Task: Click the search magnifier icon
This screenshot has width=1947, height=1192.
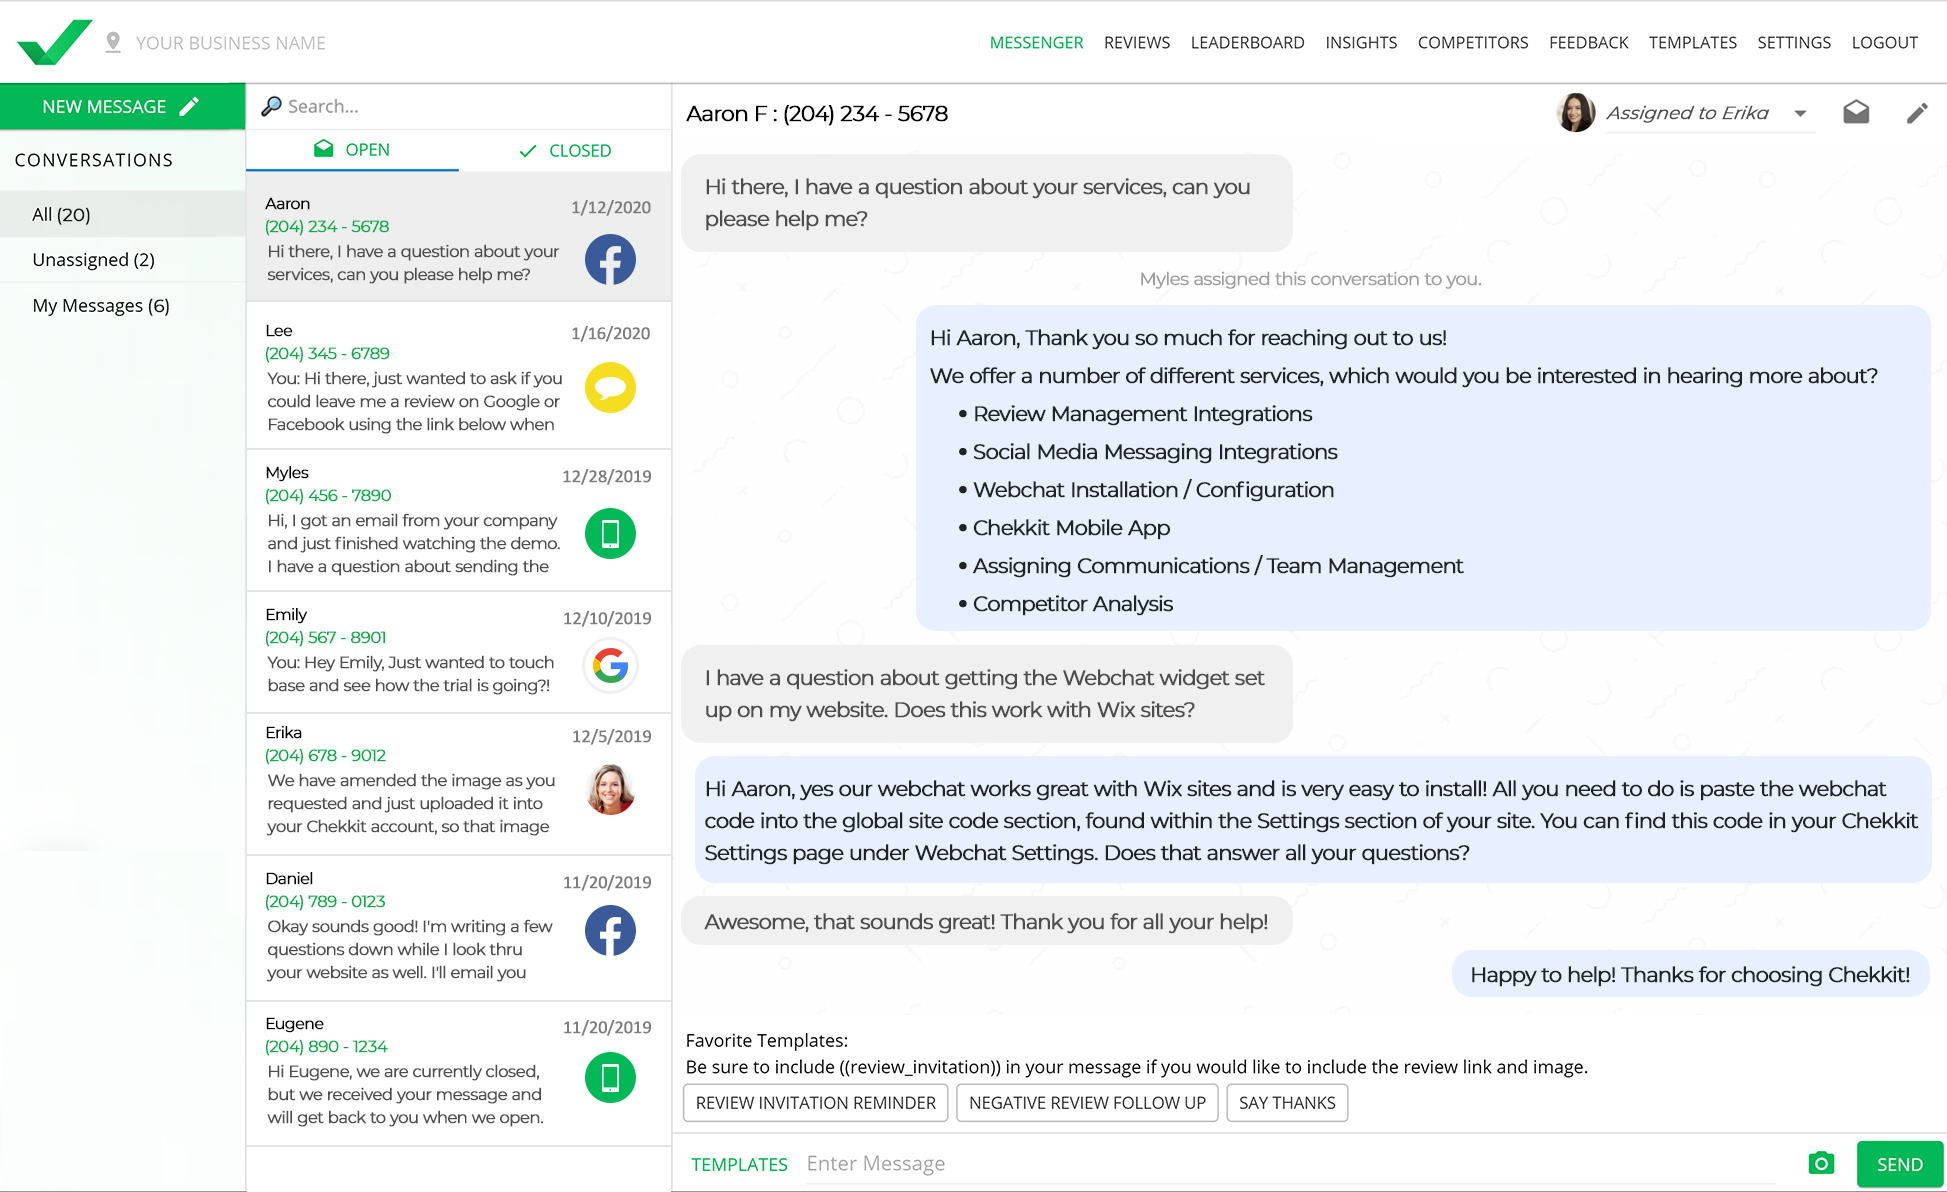Action: (271, 106)
